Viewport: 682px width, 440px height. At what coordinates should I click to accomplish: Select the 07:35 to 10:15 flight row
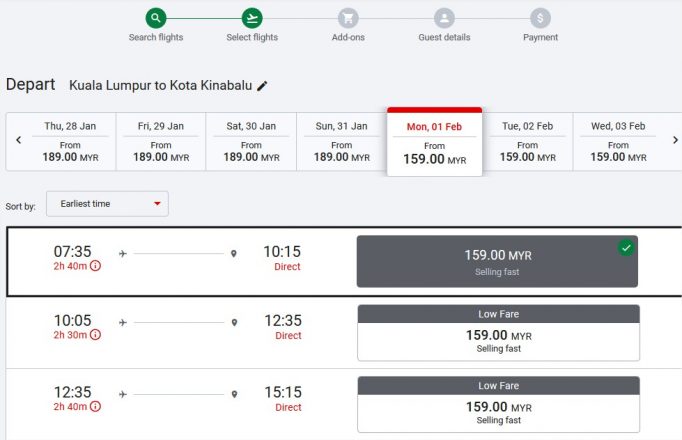click(x=344, y=261)
